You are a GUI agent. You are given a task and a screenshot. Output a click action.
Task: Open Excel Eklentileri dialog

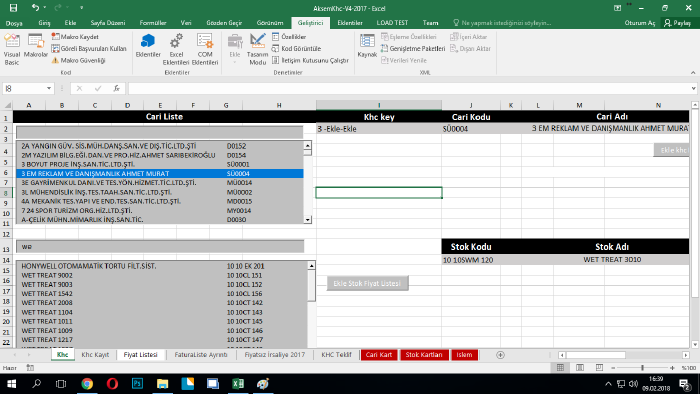(x=176, y=49)
